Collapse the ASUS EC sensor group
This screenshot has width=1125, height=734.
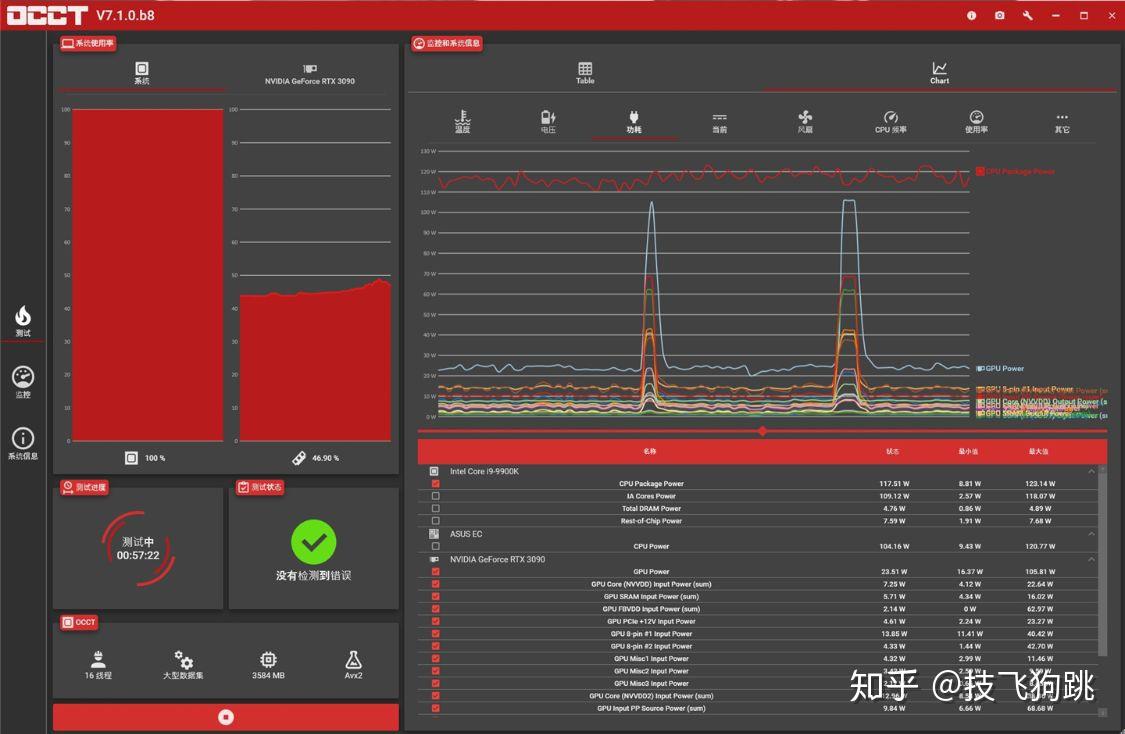(x=1091, y=534)
